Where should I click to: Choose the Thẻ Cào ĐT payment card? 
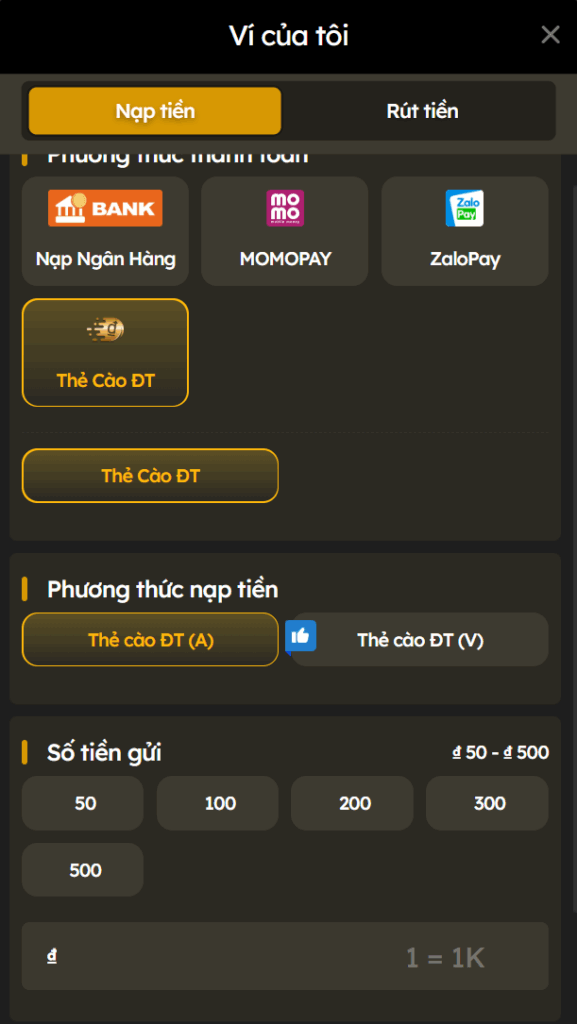click(105, 353)
